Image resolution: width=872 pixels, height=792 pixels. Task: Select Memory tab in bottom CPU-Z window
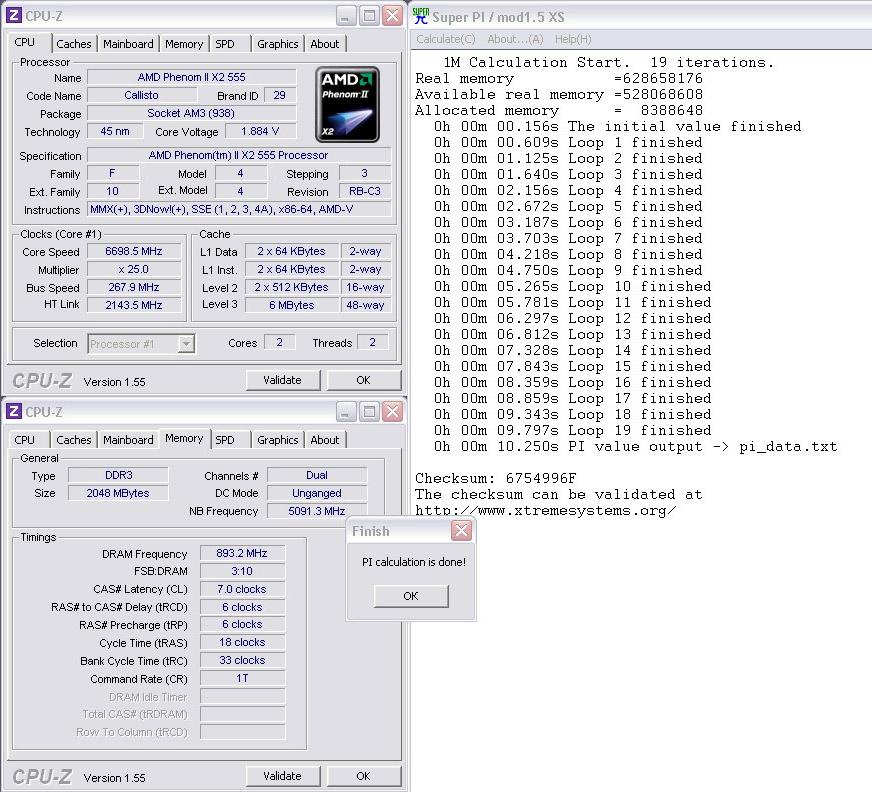click(x=184, y=438)
